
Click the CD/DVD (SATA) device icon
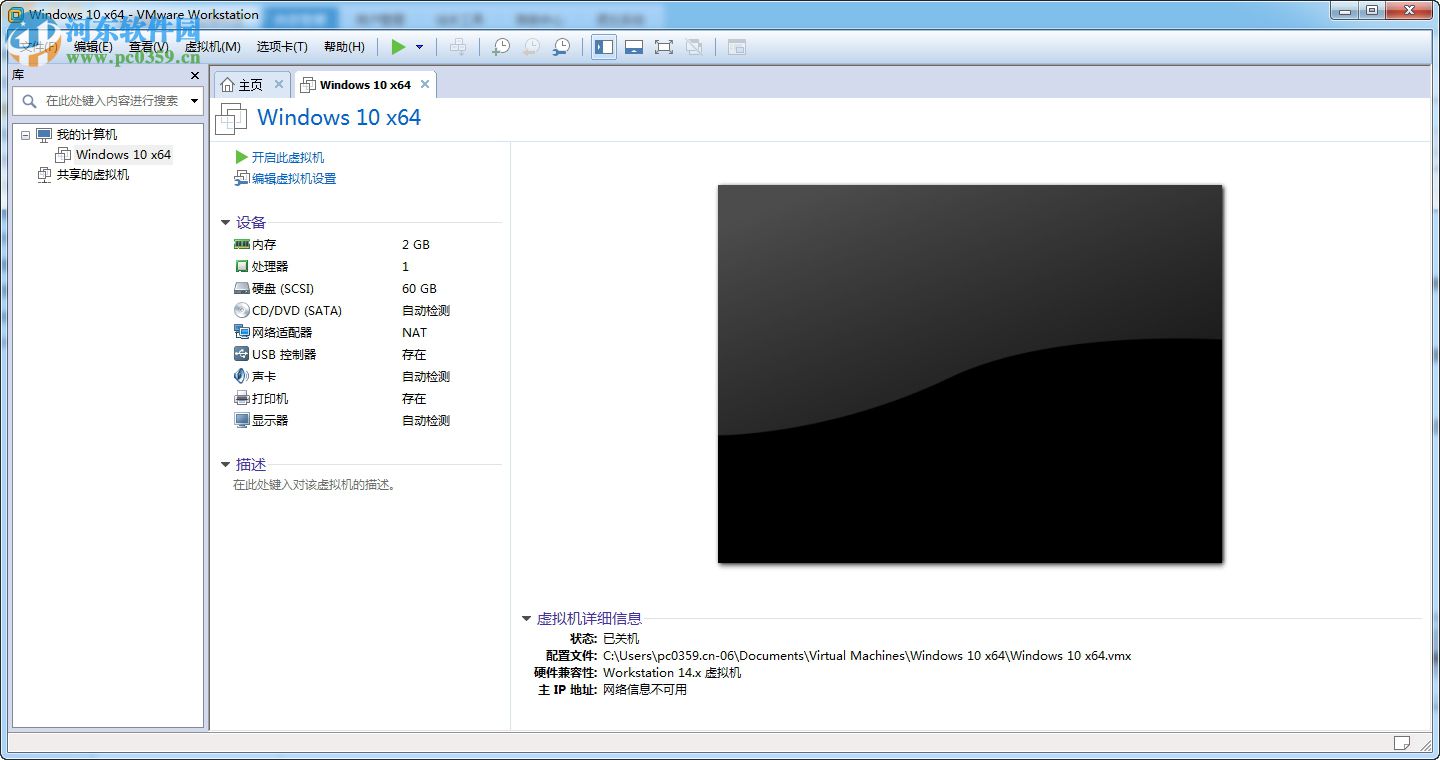click(x=242, y=310)
